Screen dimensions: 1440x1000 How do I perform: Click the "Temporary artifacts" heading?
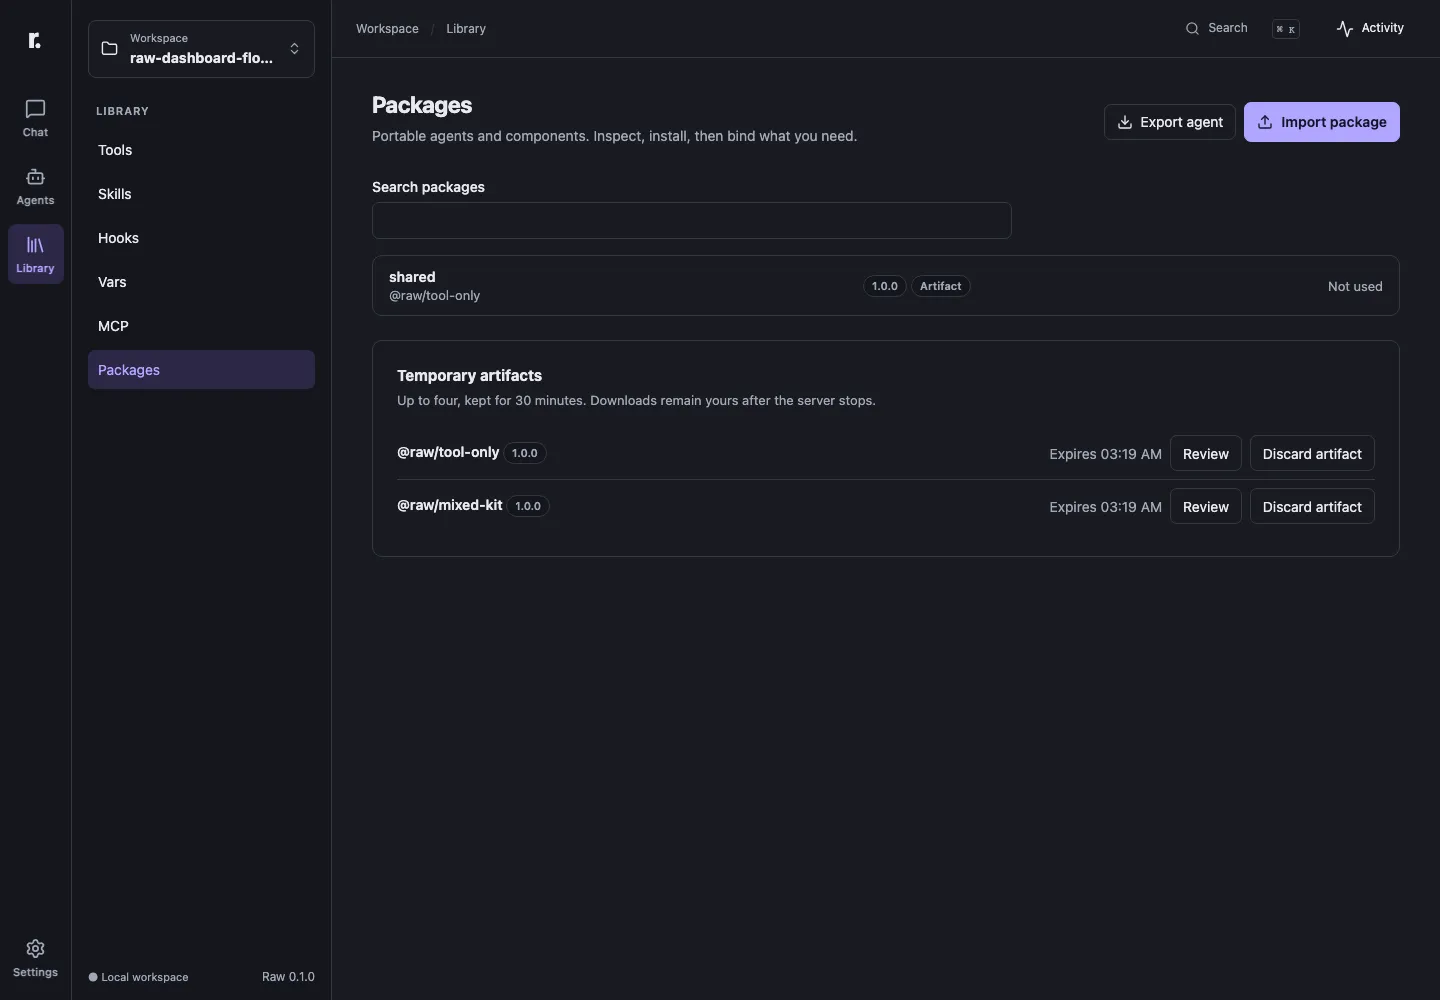pyautogui.click(x=469, y=376)
